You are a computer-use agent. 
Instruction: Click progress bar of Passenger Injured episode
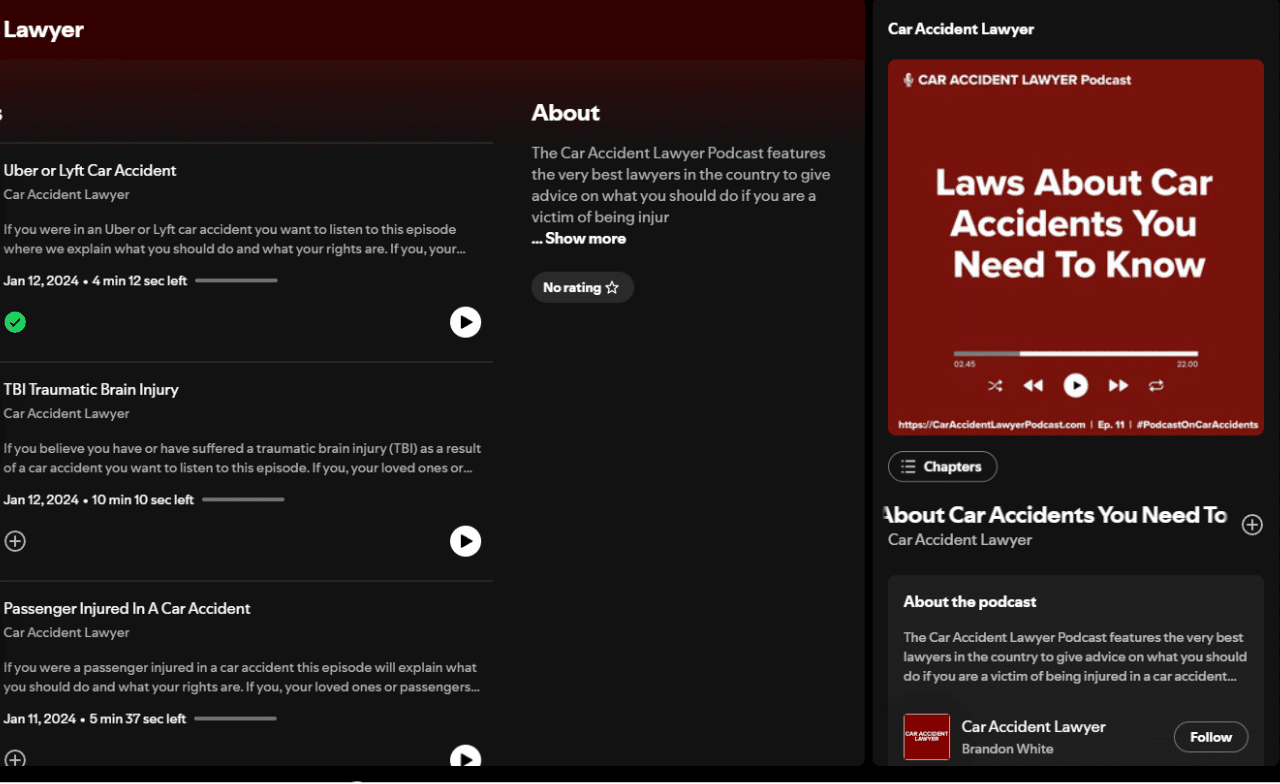[235, 718]
